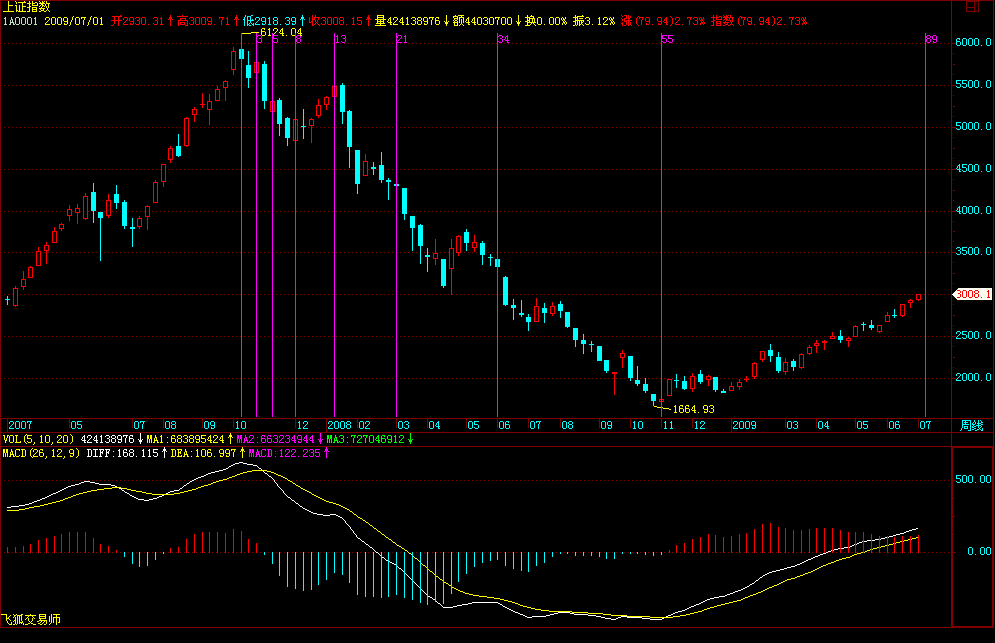The height and width of the screenshot is (643, 995).
Task: Click the 5500.0 price axis label
Action: 973,84
